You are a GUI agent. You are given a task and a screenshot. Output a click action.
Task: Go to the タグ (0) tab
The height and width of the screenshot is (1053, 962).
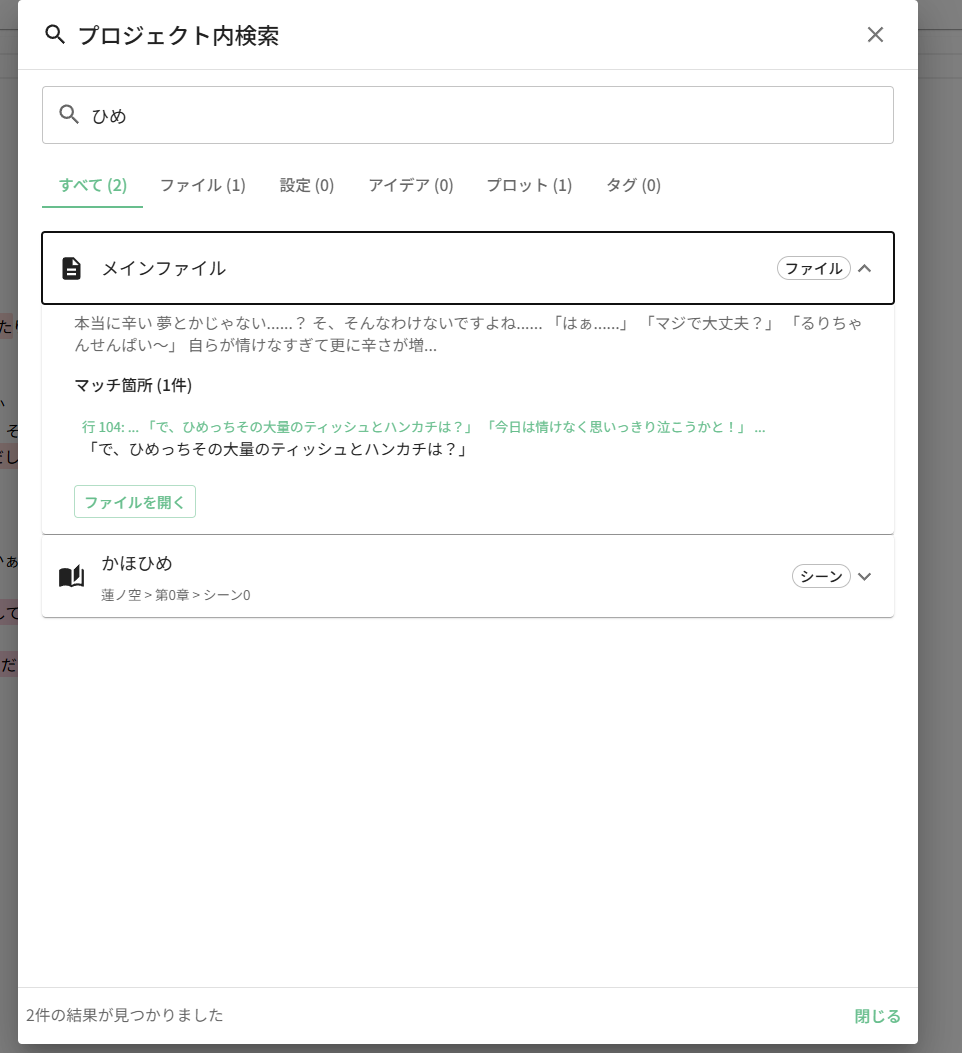tap(633, 185)
